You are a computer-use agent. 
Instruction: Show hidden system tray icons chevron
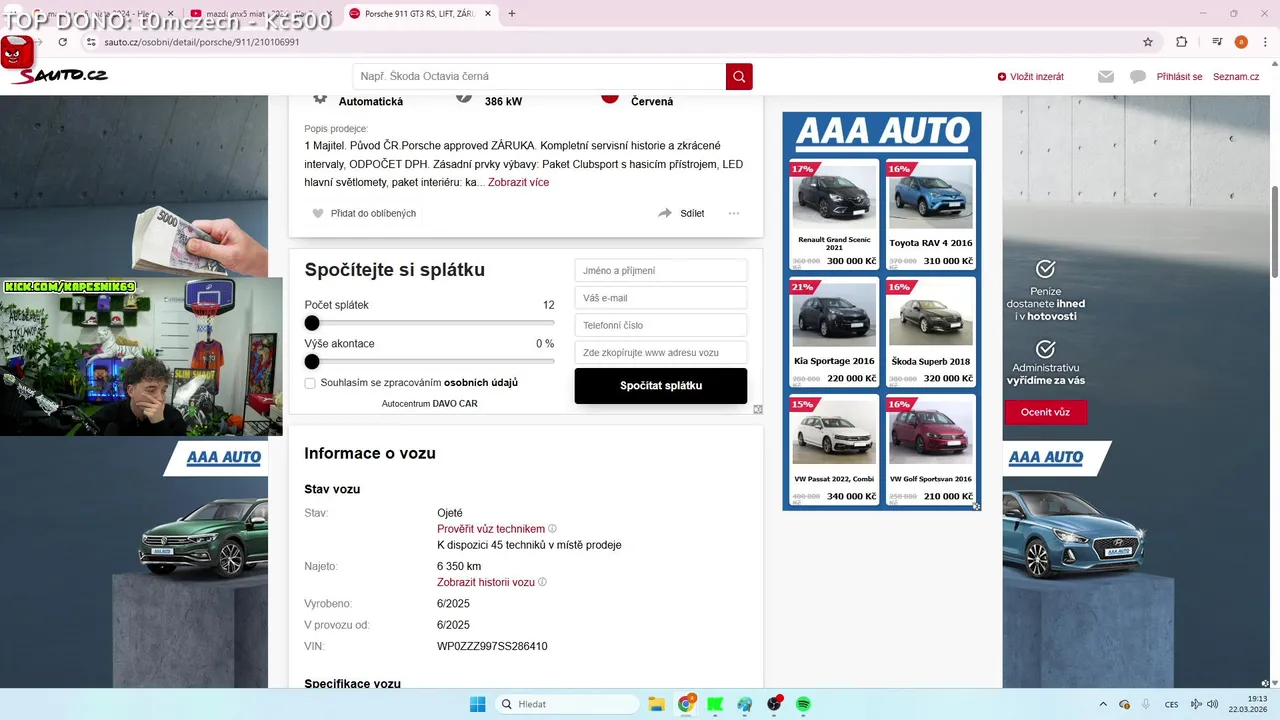click(1103, 704)
